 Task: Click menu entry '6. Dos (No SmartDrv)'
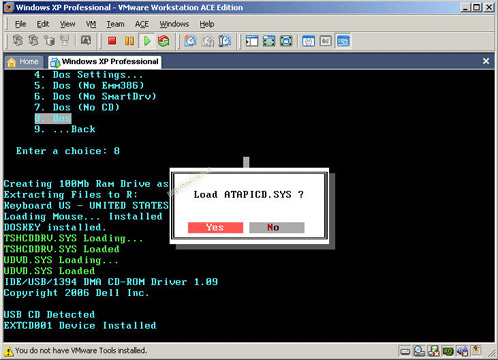[95, 97]
